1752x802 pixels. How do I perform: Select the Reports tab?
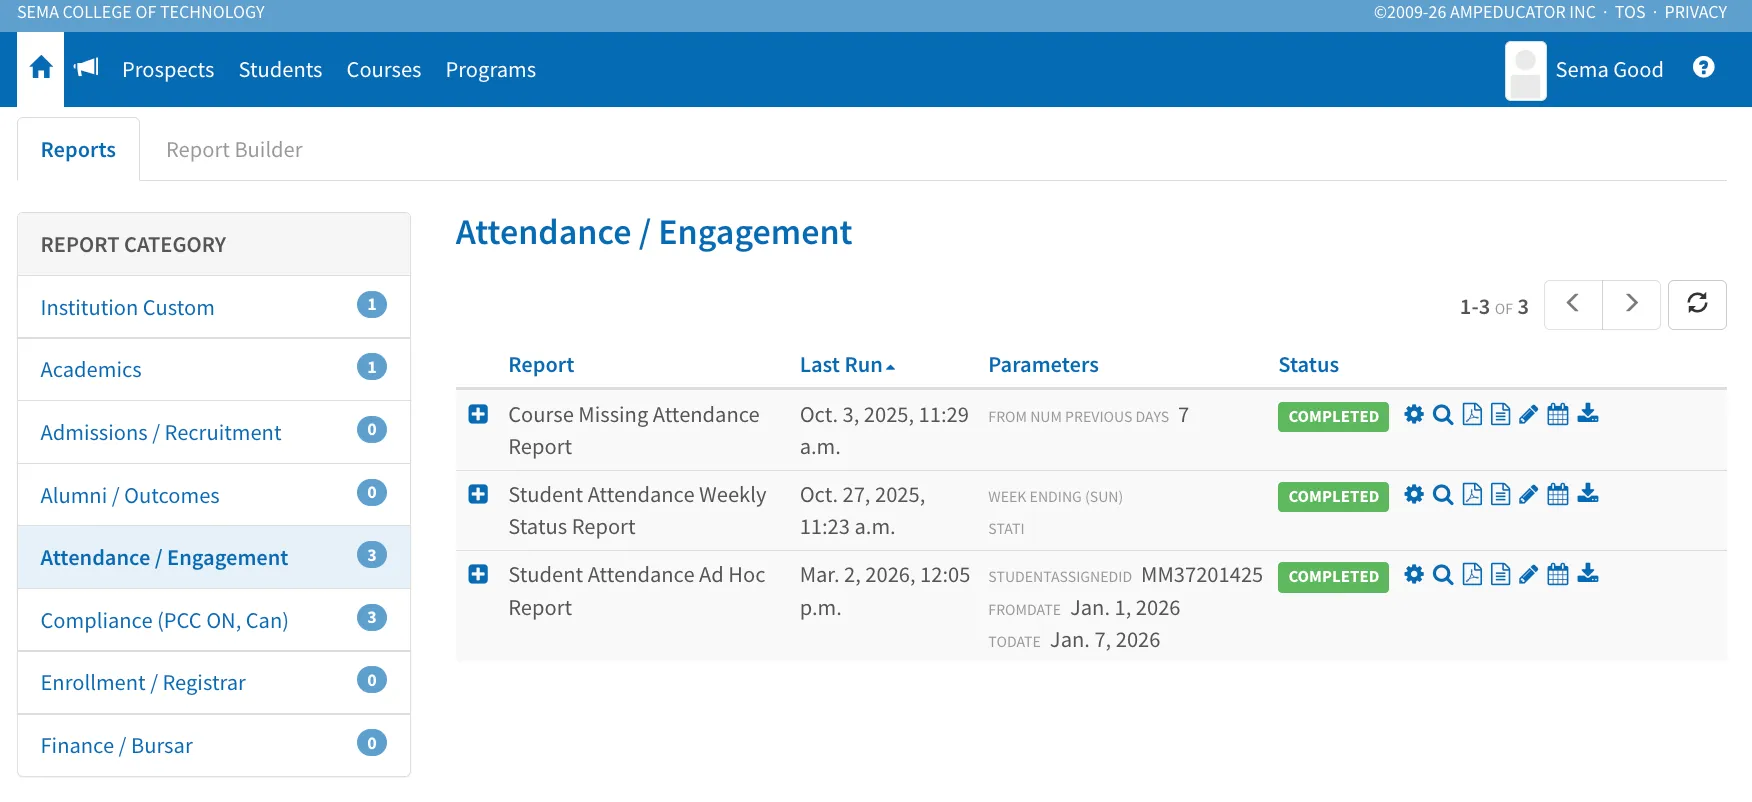[x=78, y=150]
